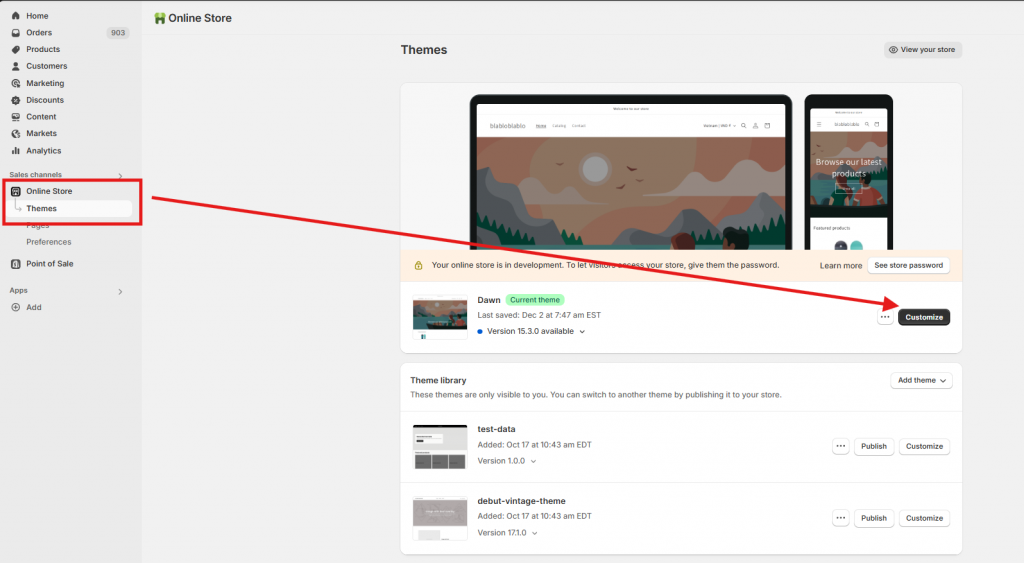The image size is (1024, 563).
Task: Expand the Sales channels chevron
Action: [x=120, y=176]
